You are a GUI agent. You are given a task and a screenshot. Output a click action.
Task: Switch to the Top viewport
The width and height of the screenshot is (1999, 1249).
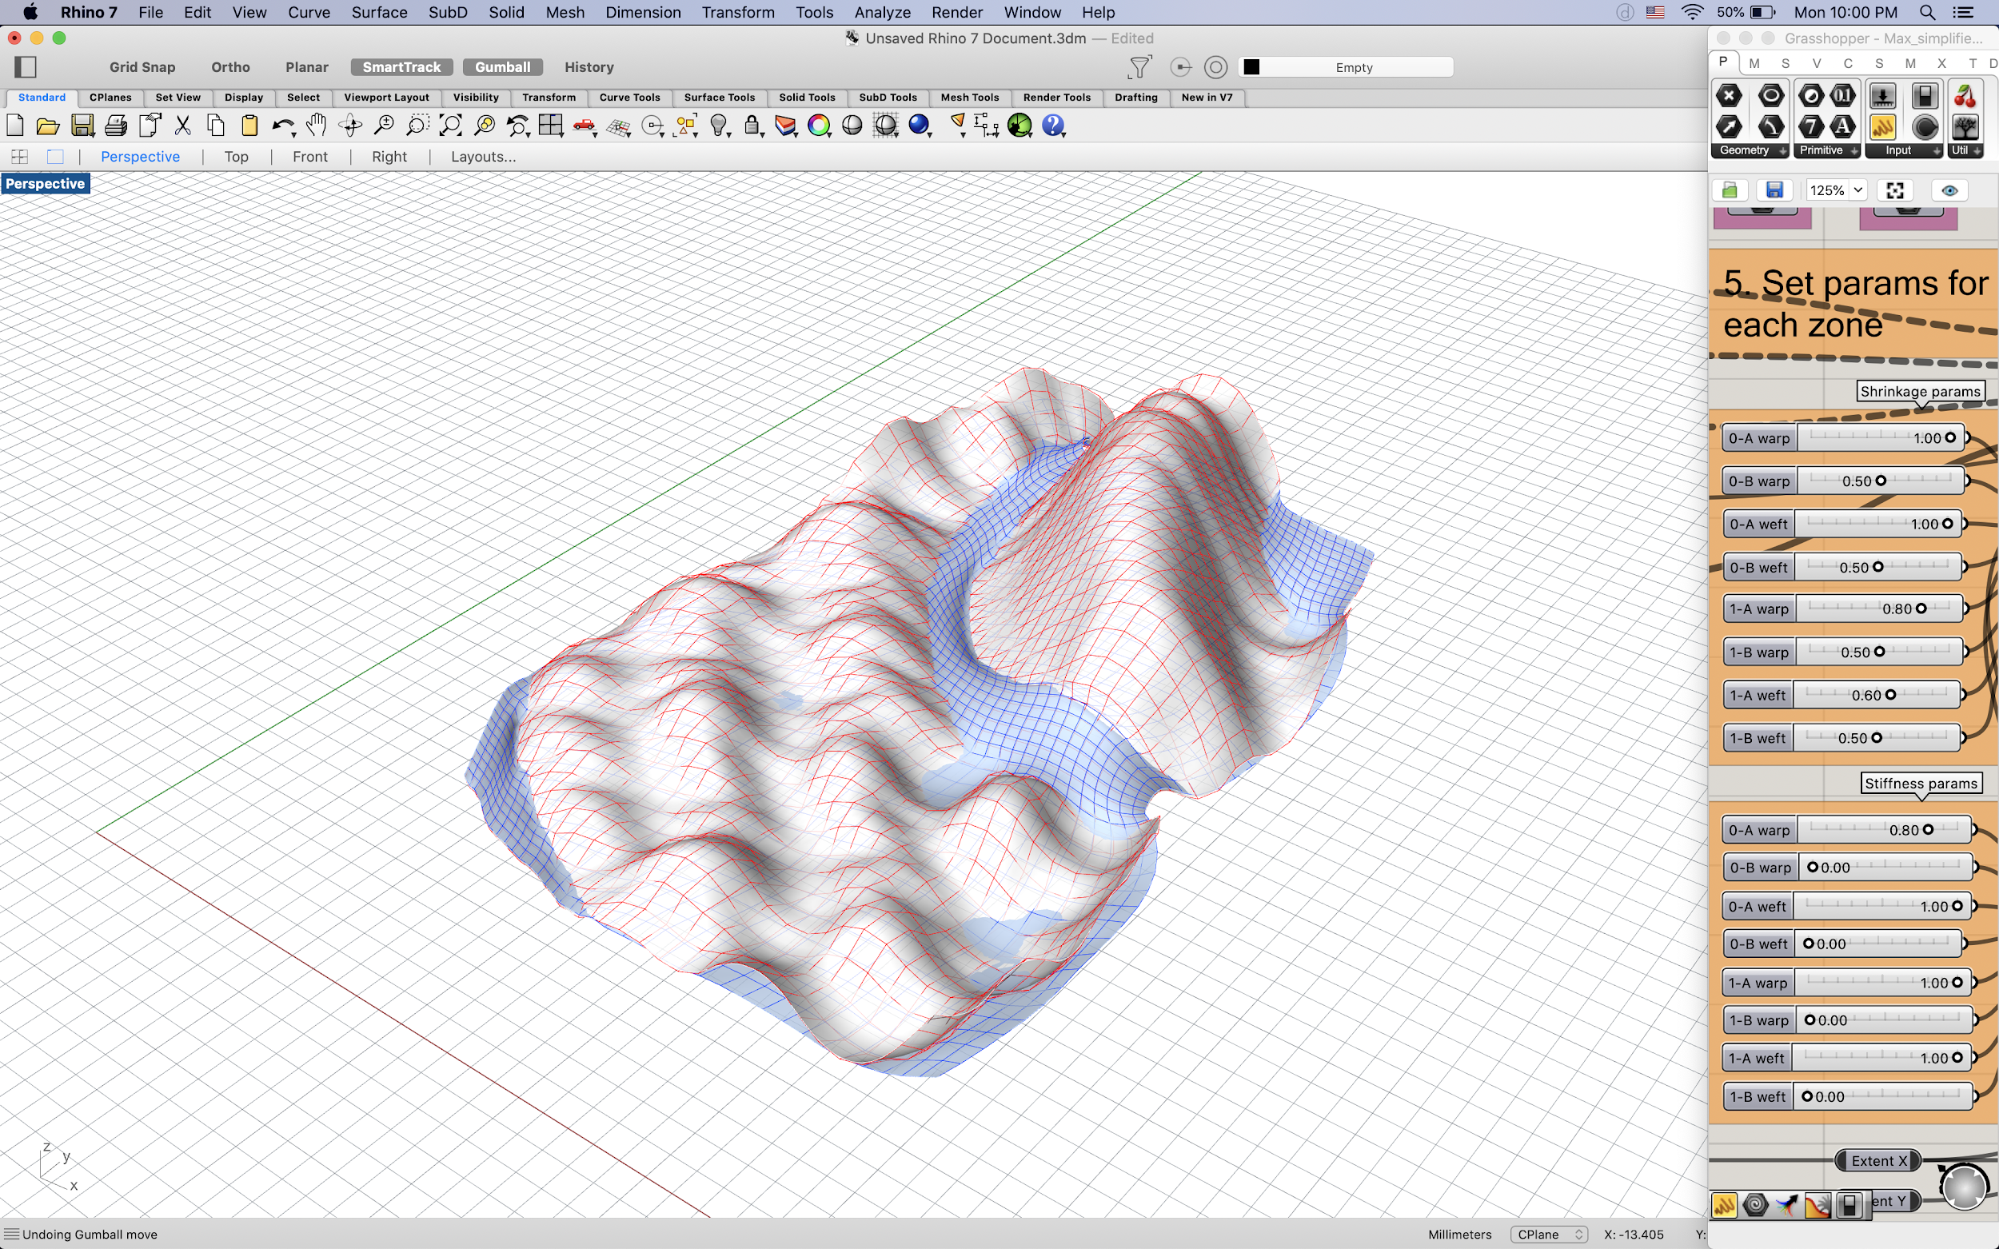pyautogui.click(x=236, y=156)
